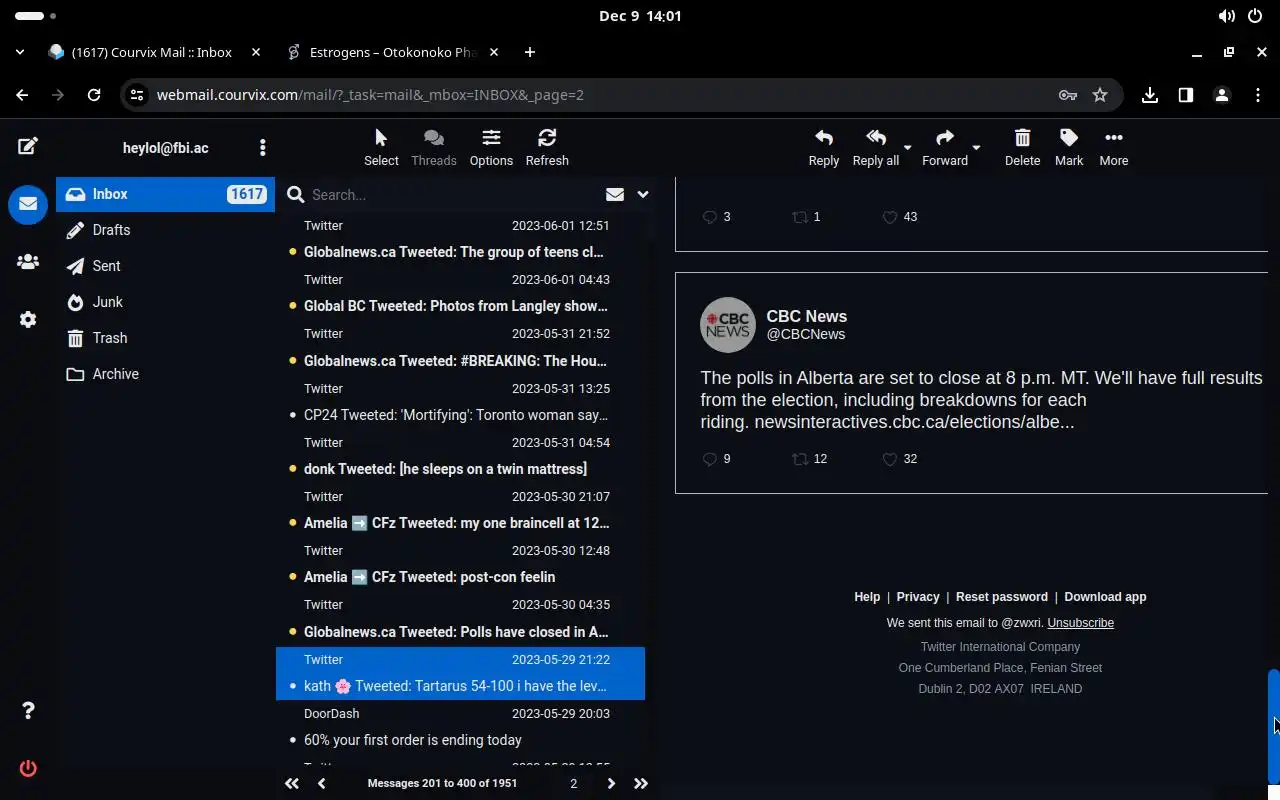
Task: Click retweet icon with 12 on CBC tweet
Action: point(800,459)
